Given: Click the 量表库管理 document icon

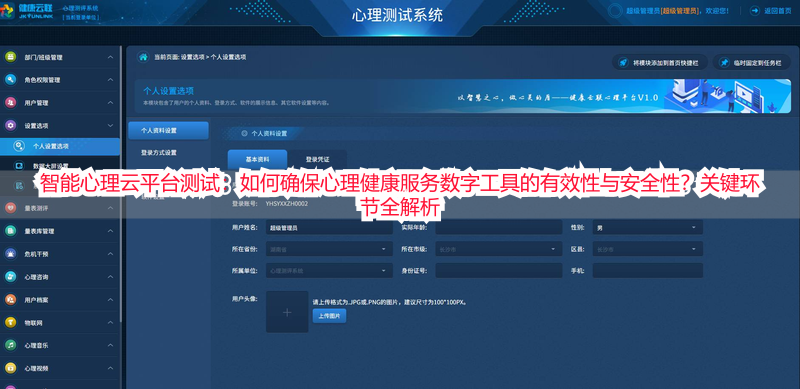Looking at the screenshot, I should [x=10, y=231].
